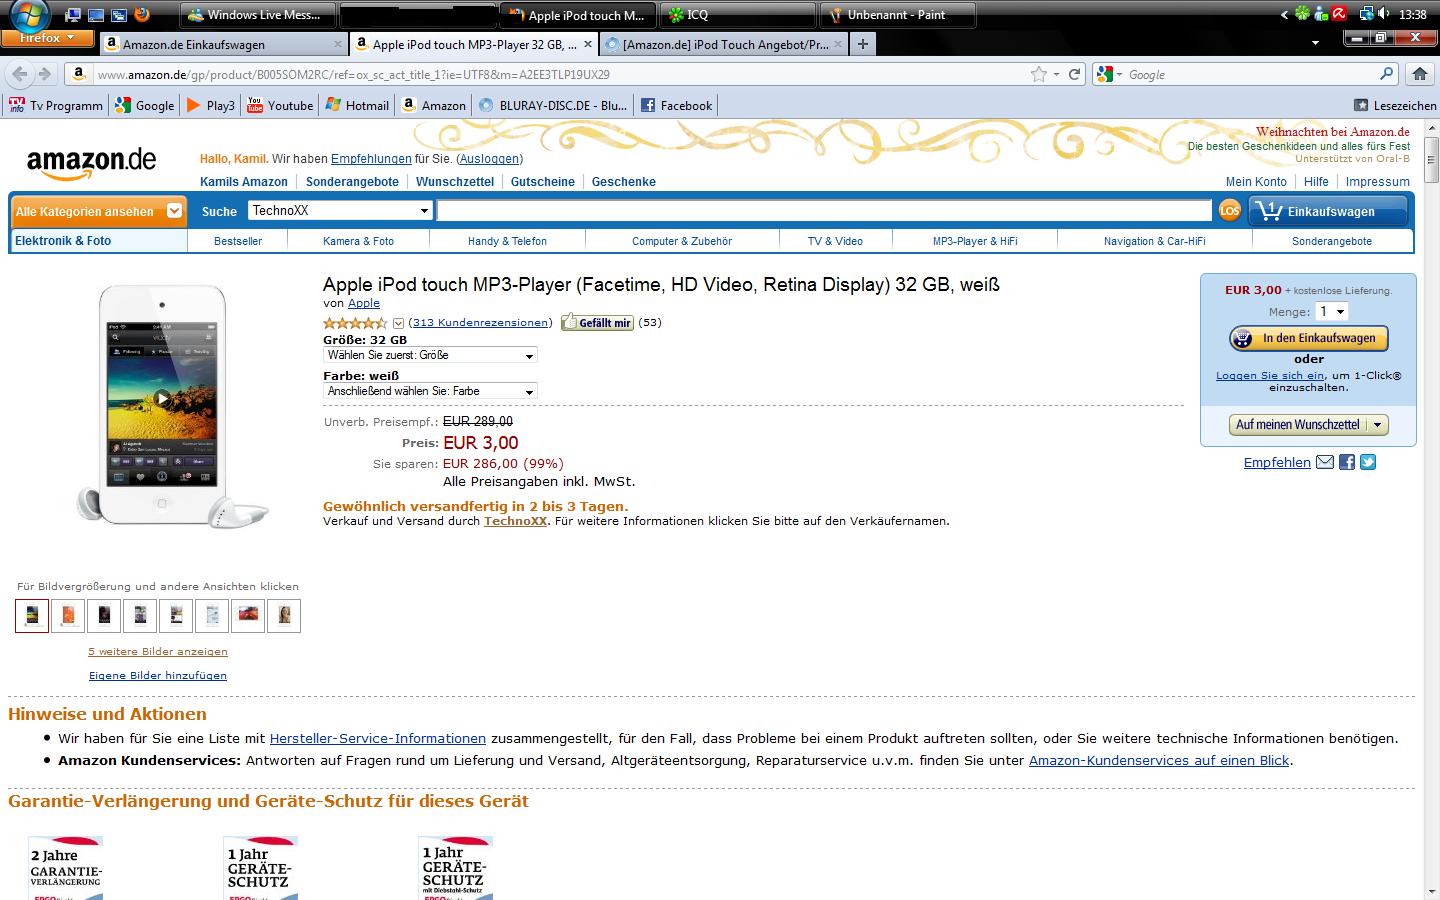
Task: Click the Windows Start orb
Action: click(29, 14)
